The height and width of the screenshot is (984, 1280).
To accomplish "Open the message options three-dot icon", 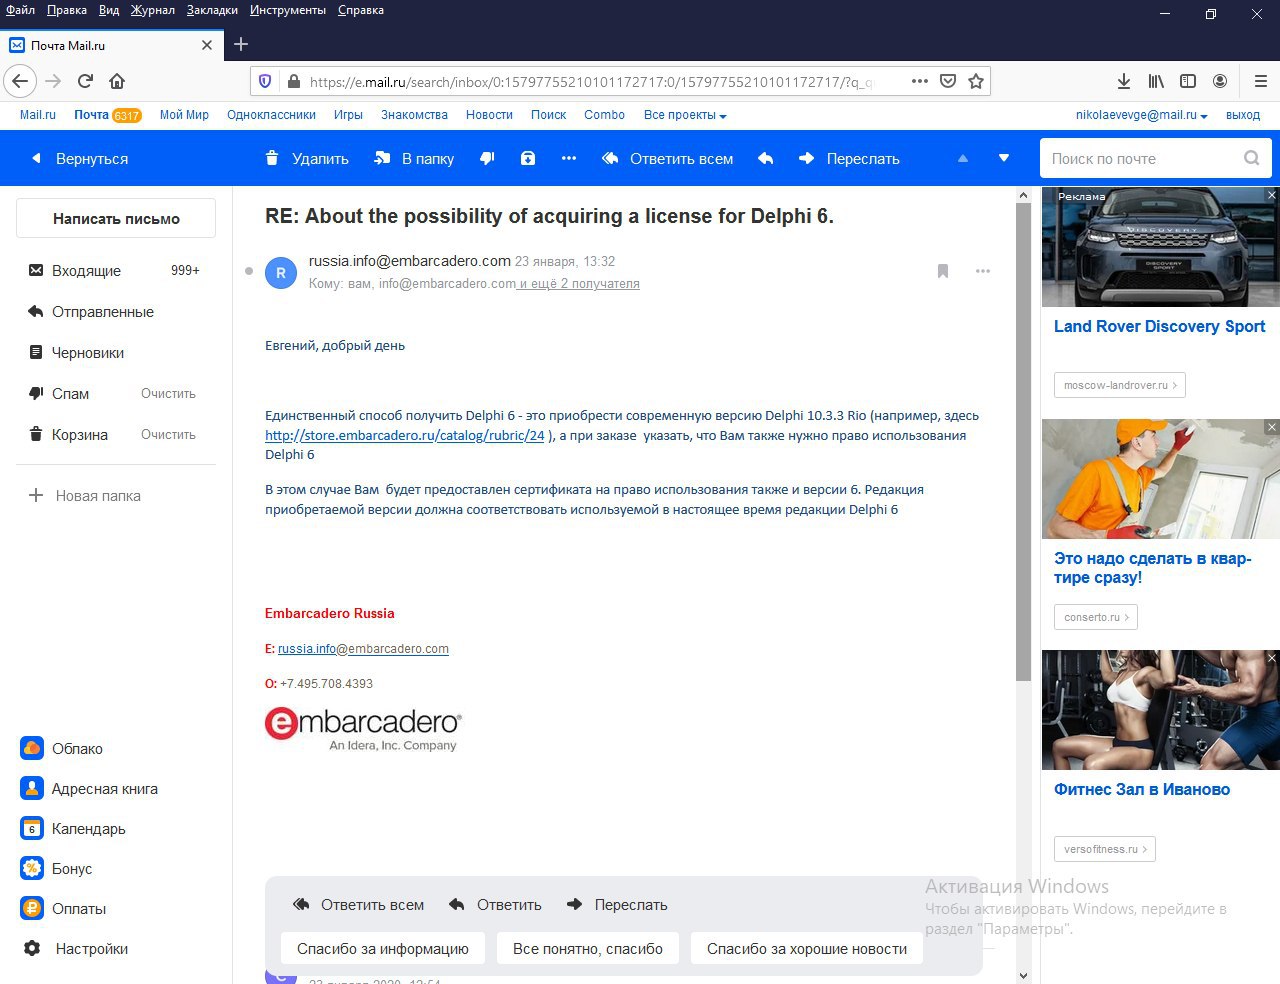I will pyautogui.click(x=983, y=271).
